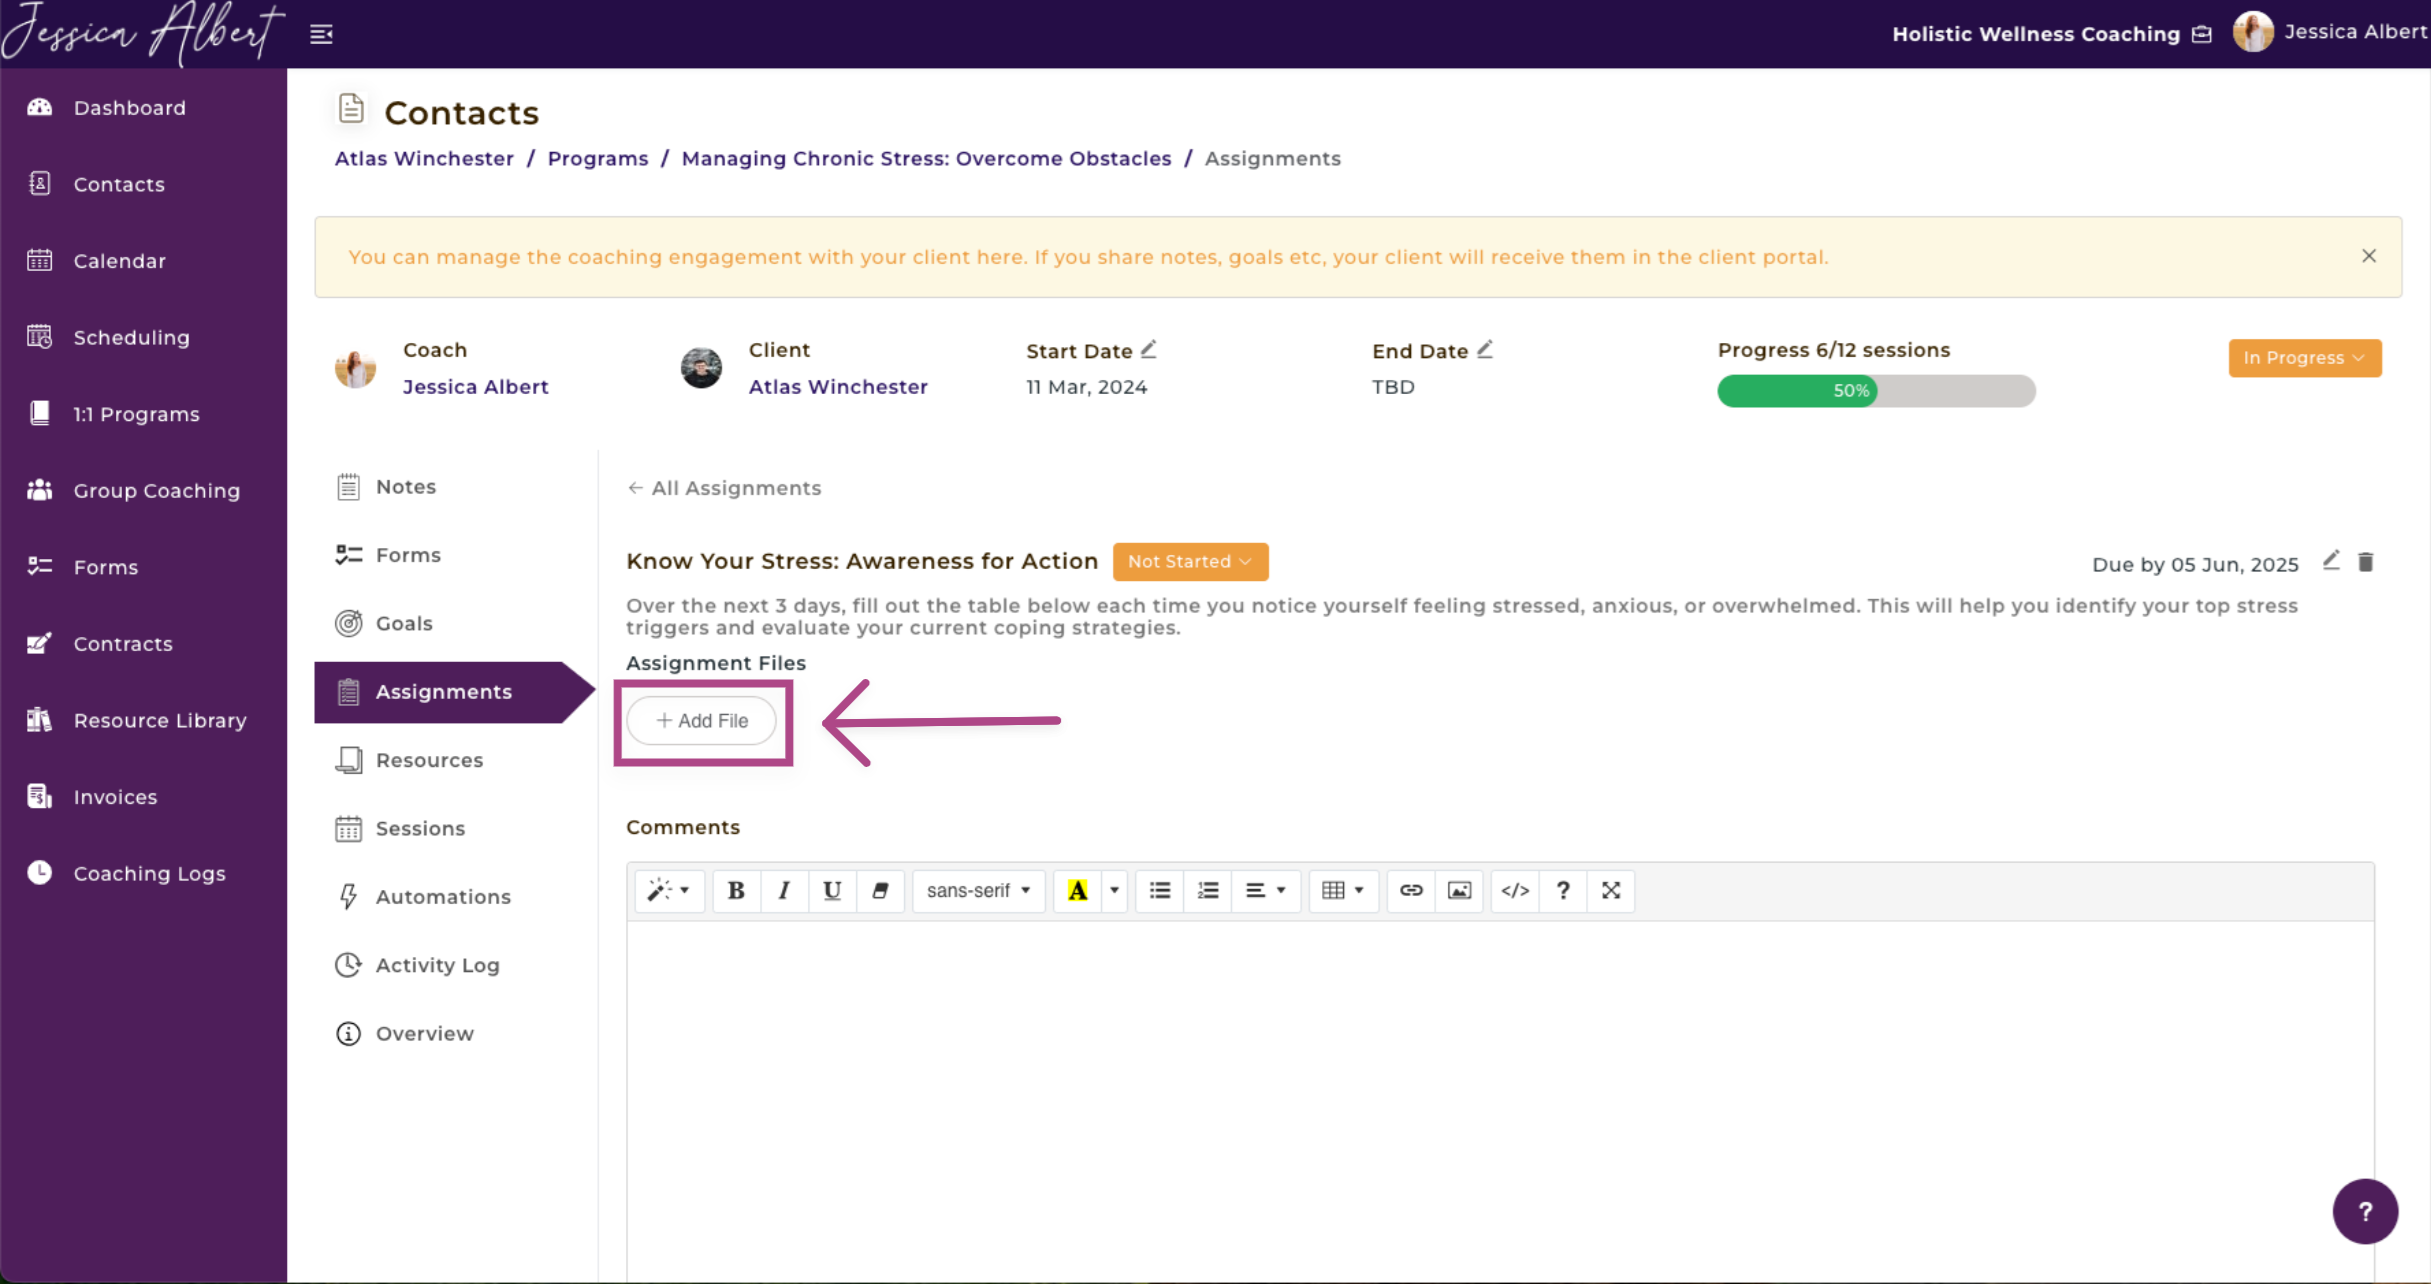Open Managing Chronic Stress breadcrumb link
The height and width of the screenshot is (1284, 2431).
tap(926, 158)
